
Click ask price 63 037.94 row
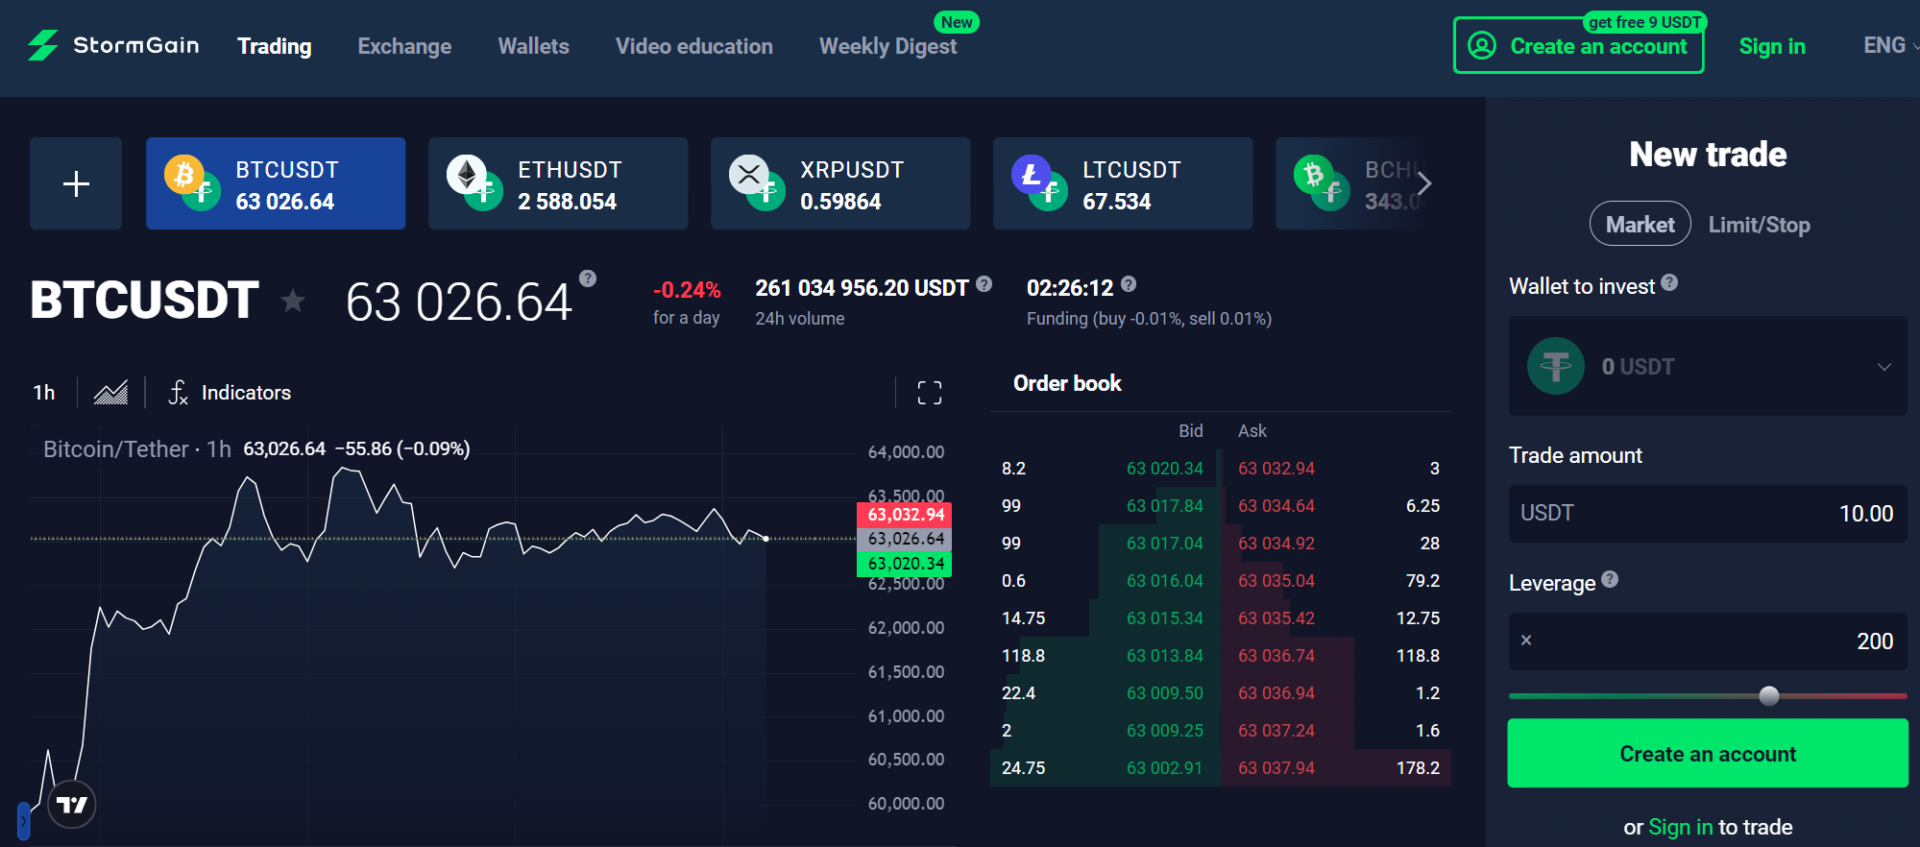click(1276, 768)
